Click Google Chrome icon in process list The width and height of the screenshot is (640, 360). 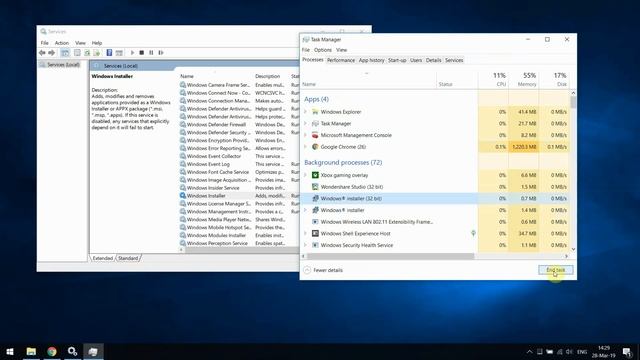(315, 147)
